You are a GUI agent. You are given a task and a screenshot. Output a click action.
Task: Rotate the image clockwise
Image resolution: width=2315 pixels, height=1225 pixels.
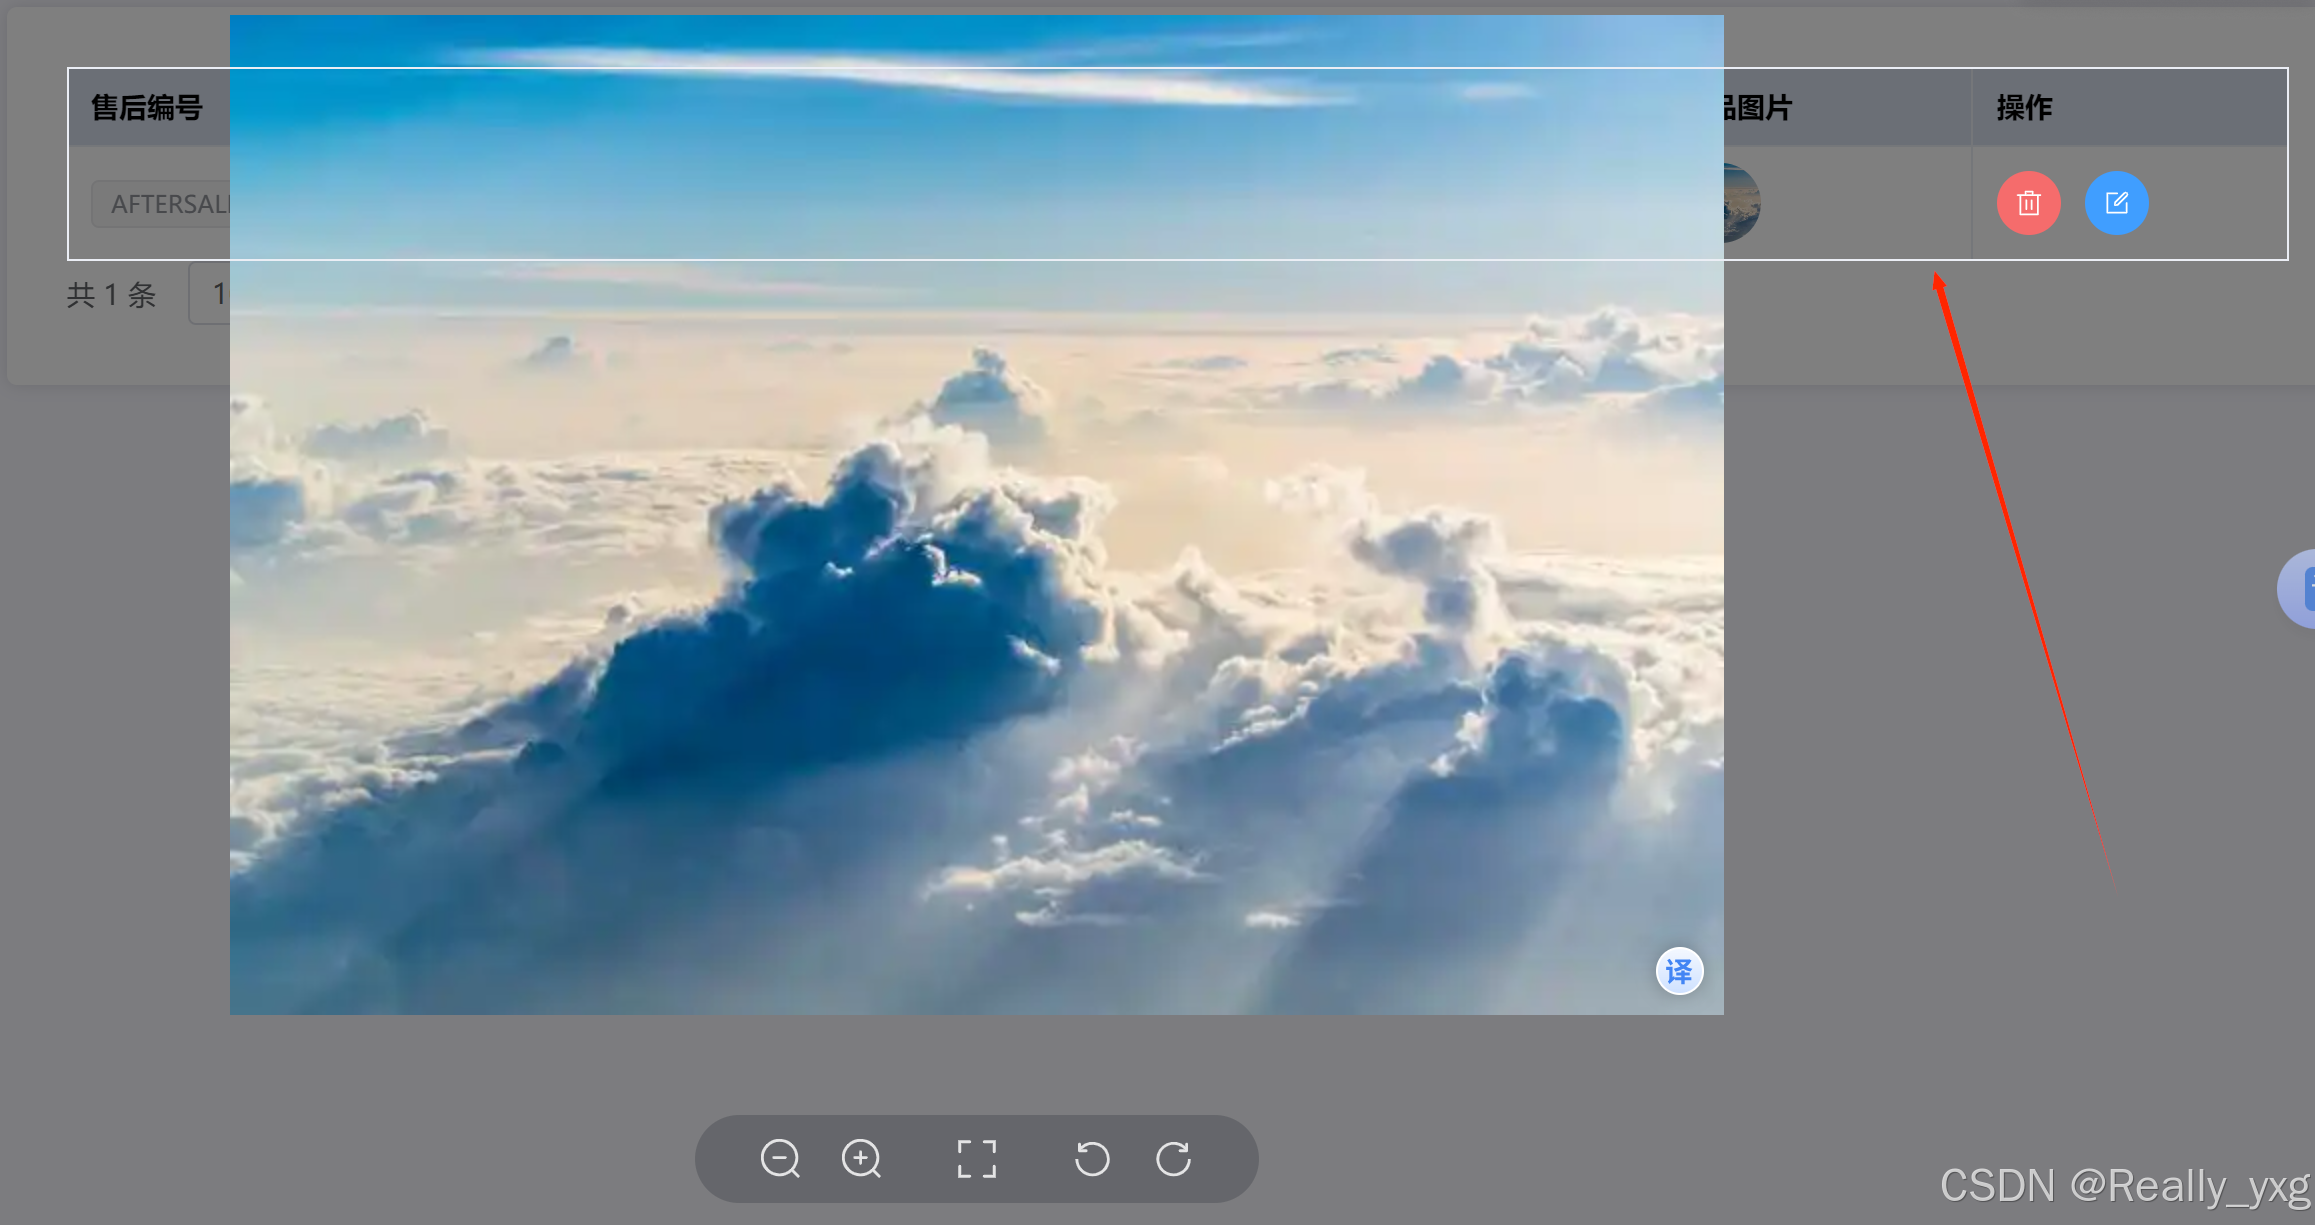pos(1175,1159)
